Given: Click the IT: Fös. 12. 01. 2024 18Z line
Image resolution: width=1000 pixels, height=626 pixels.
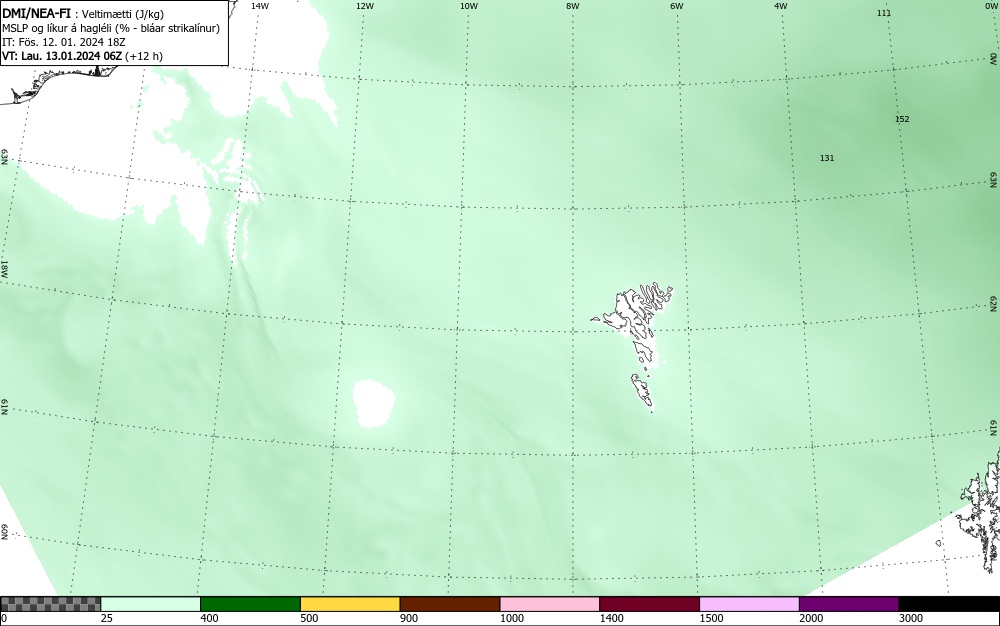Looking at the screenshot, I should [64, 42].
